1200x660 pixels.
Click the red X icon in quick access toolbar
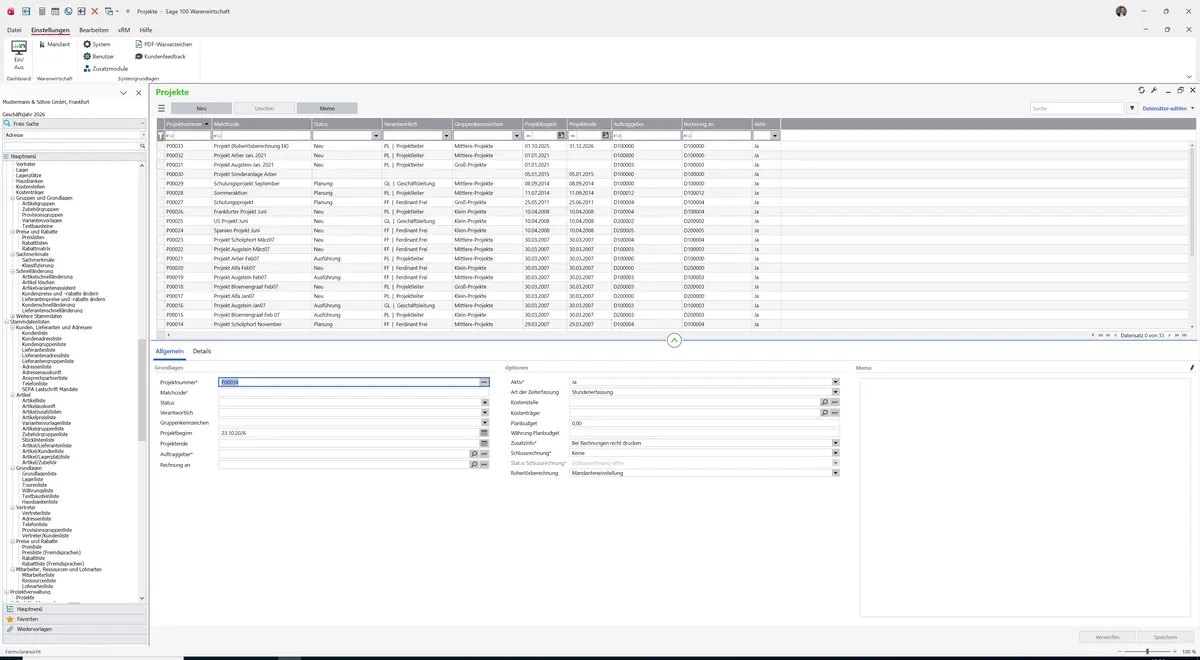(x=95, y=11)
